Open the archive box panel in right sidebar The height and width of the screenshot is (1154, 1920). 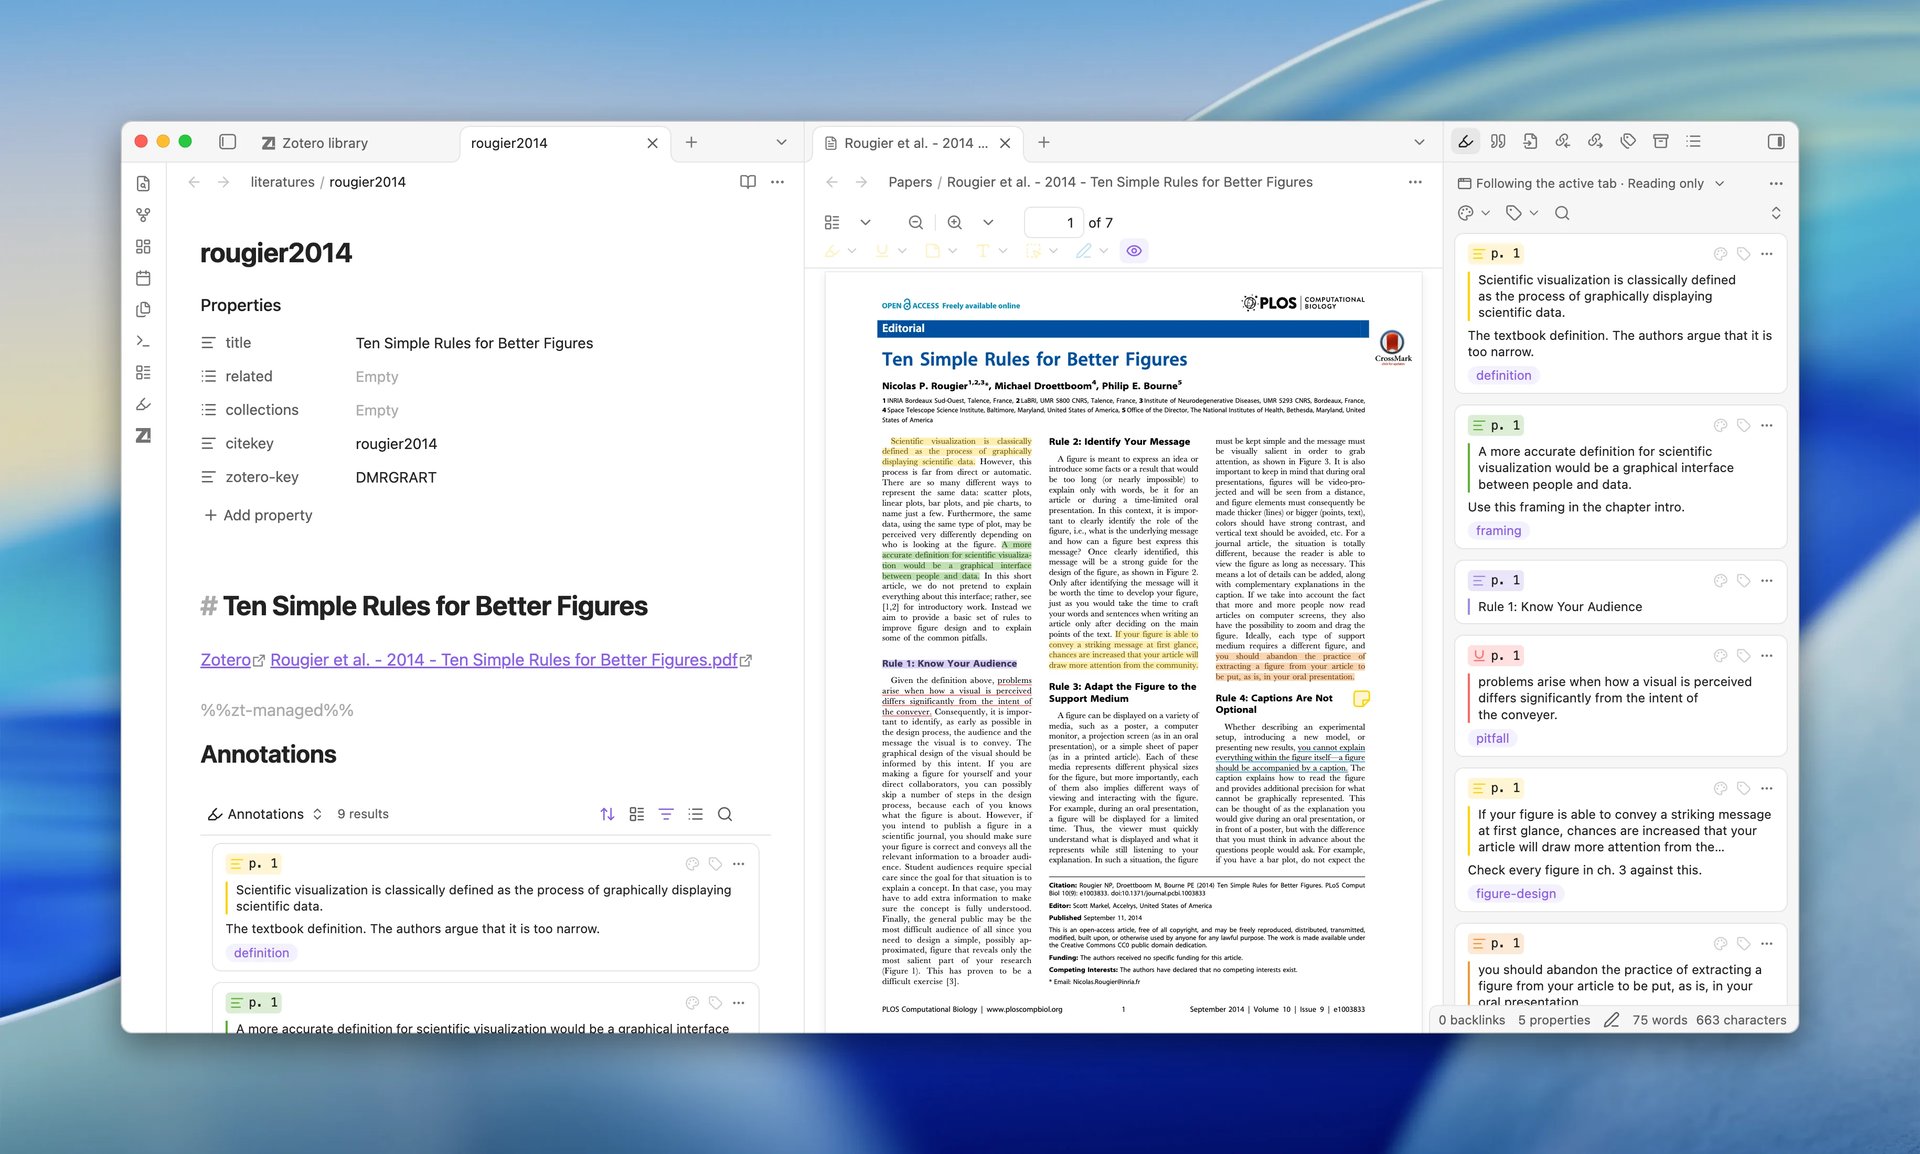click(1660, 142)
